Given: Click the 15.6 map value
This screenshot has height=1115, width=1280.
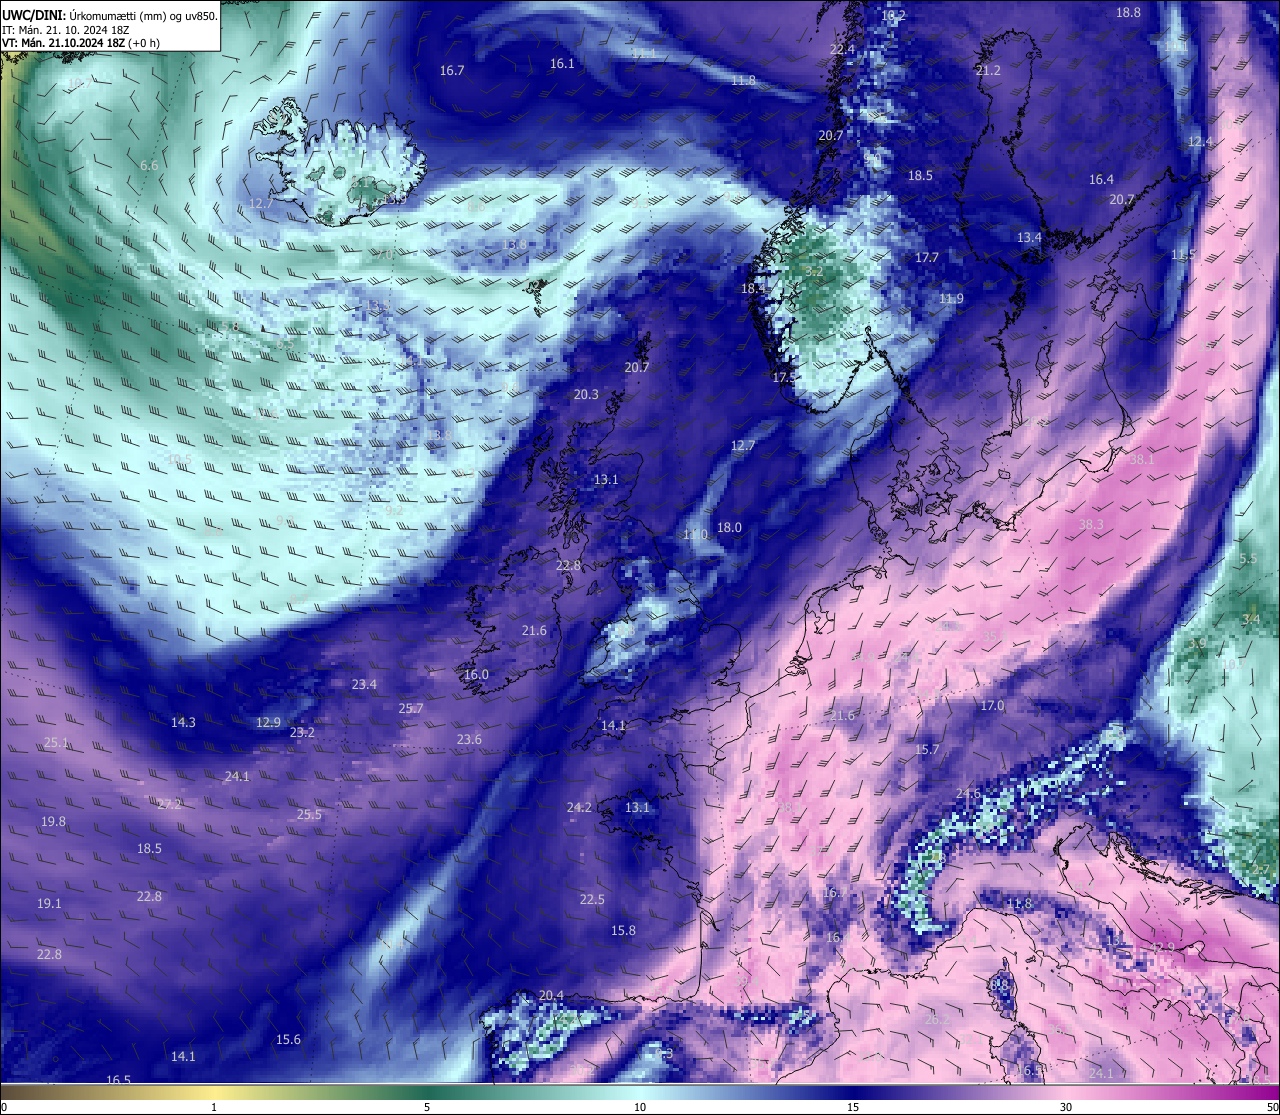Looking at the screenshot, I should 288,1039.
